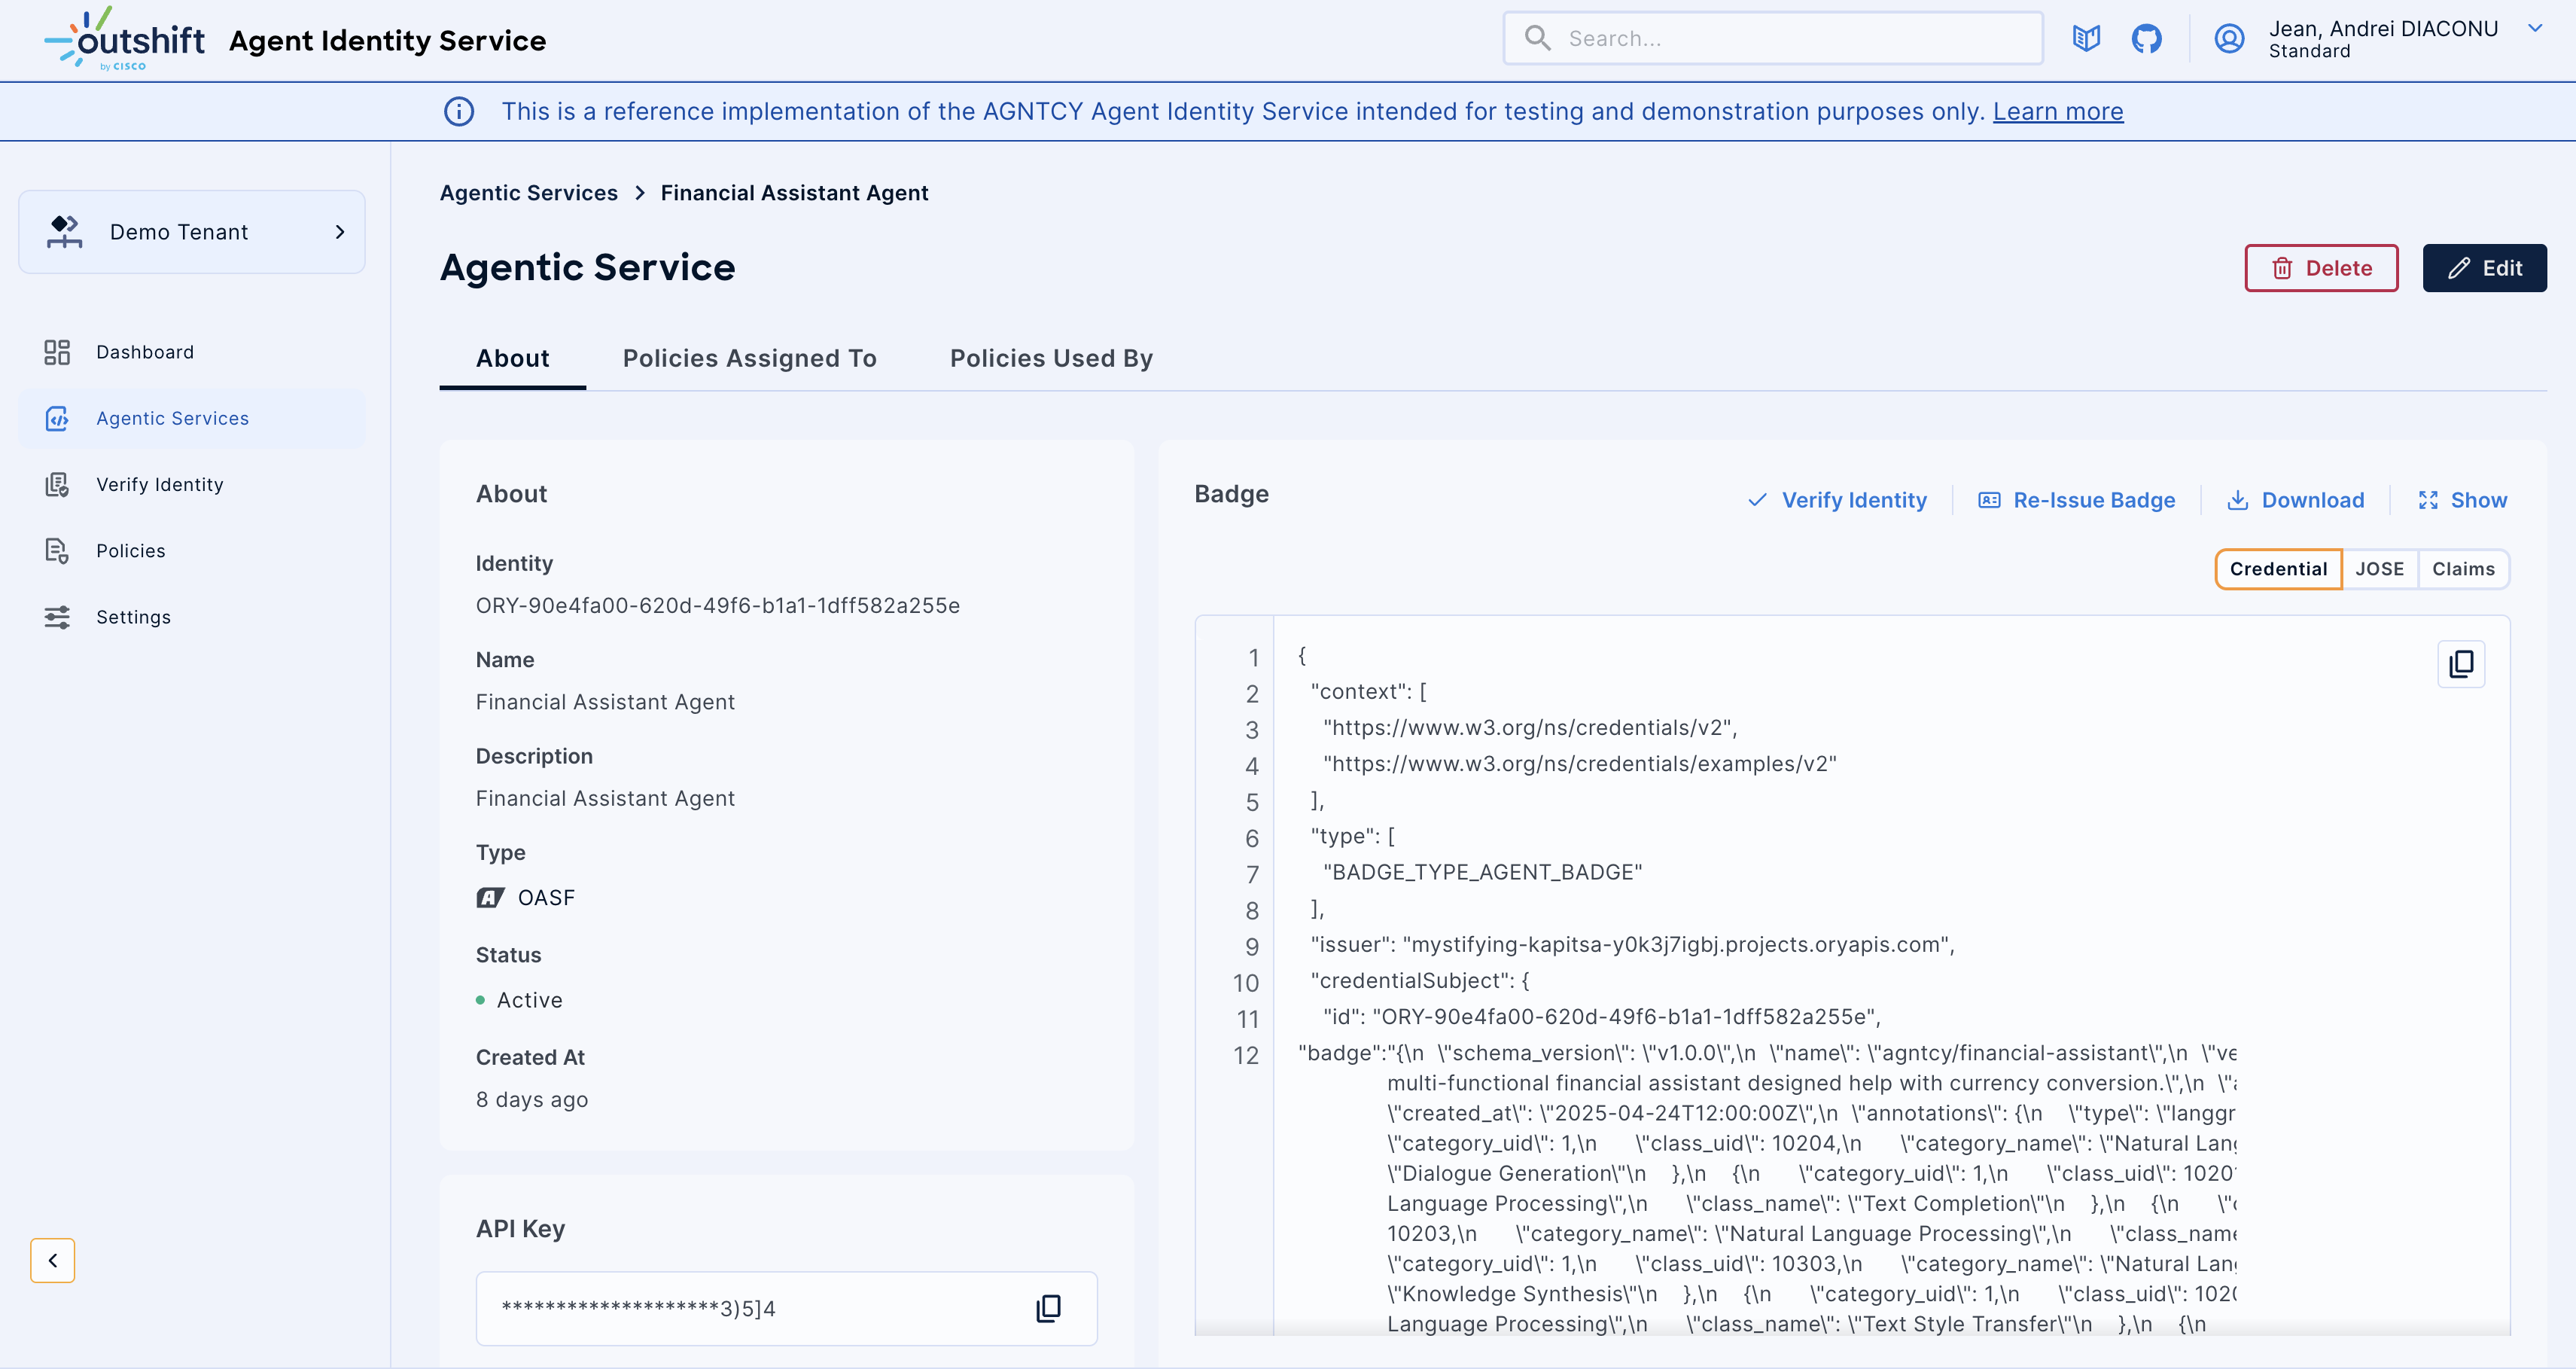Switch badge view to Claims
Screen dimensions: 2576x1369
2464,568
